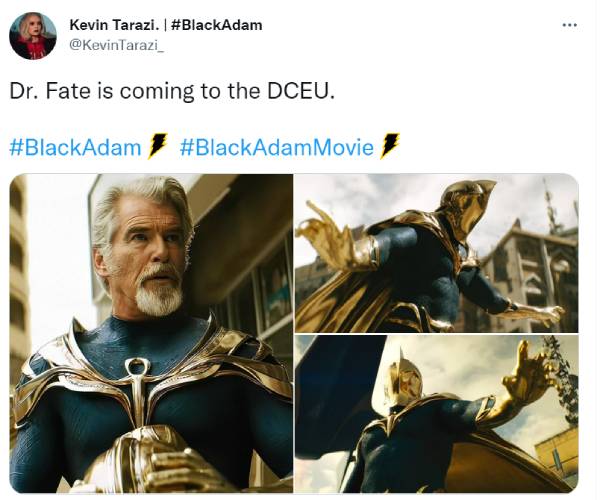The image size is (600, 500).
Task: Select the tweet text about Dr. Fate
Action: tap(172, 91)
